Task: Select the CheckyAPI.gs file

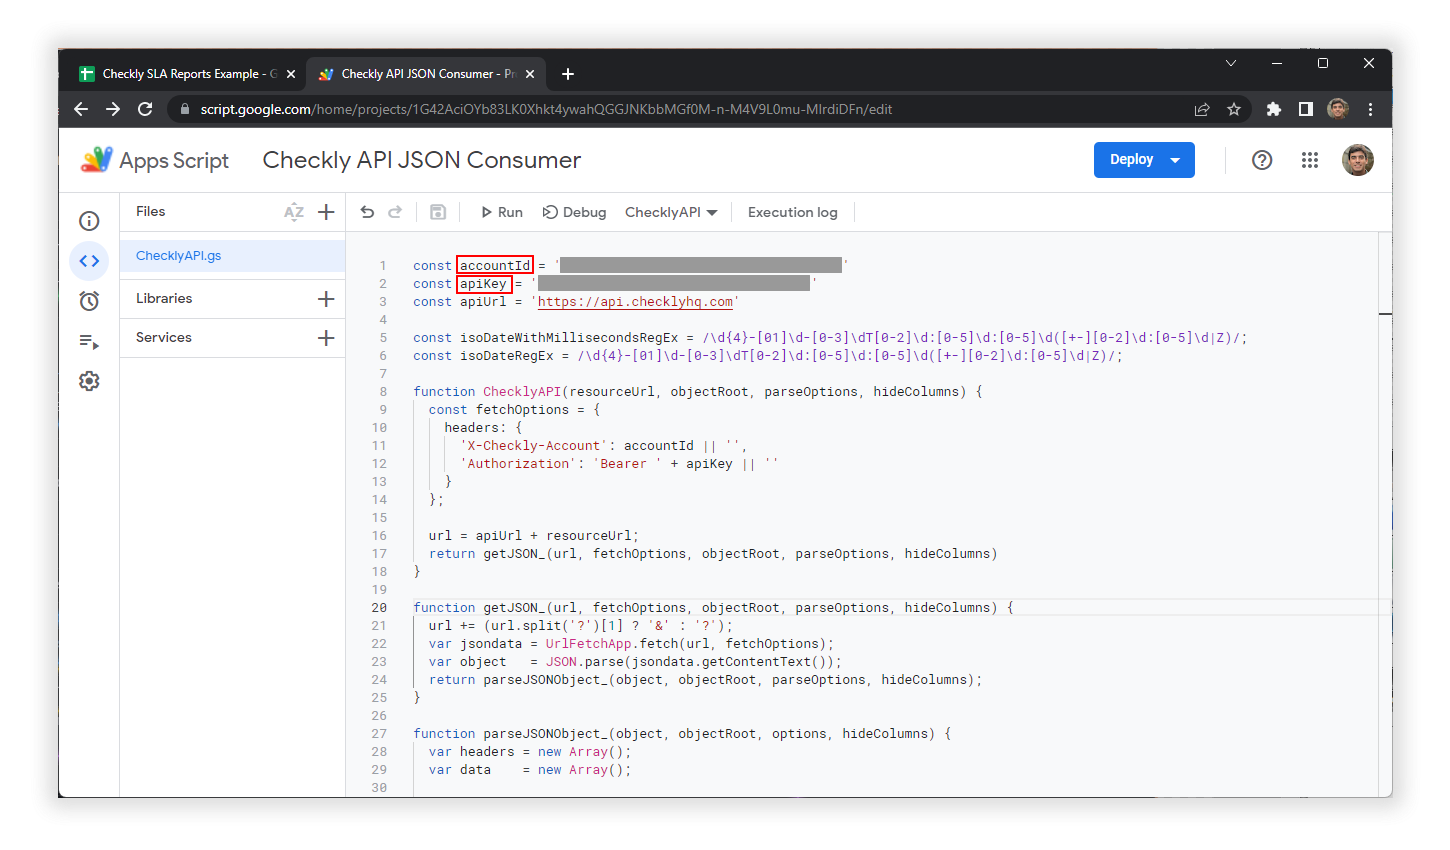Action: pyautogui.click(x=178, y=255)
